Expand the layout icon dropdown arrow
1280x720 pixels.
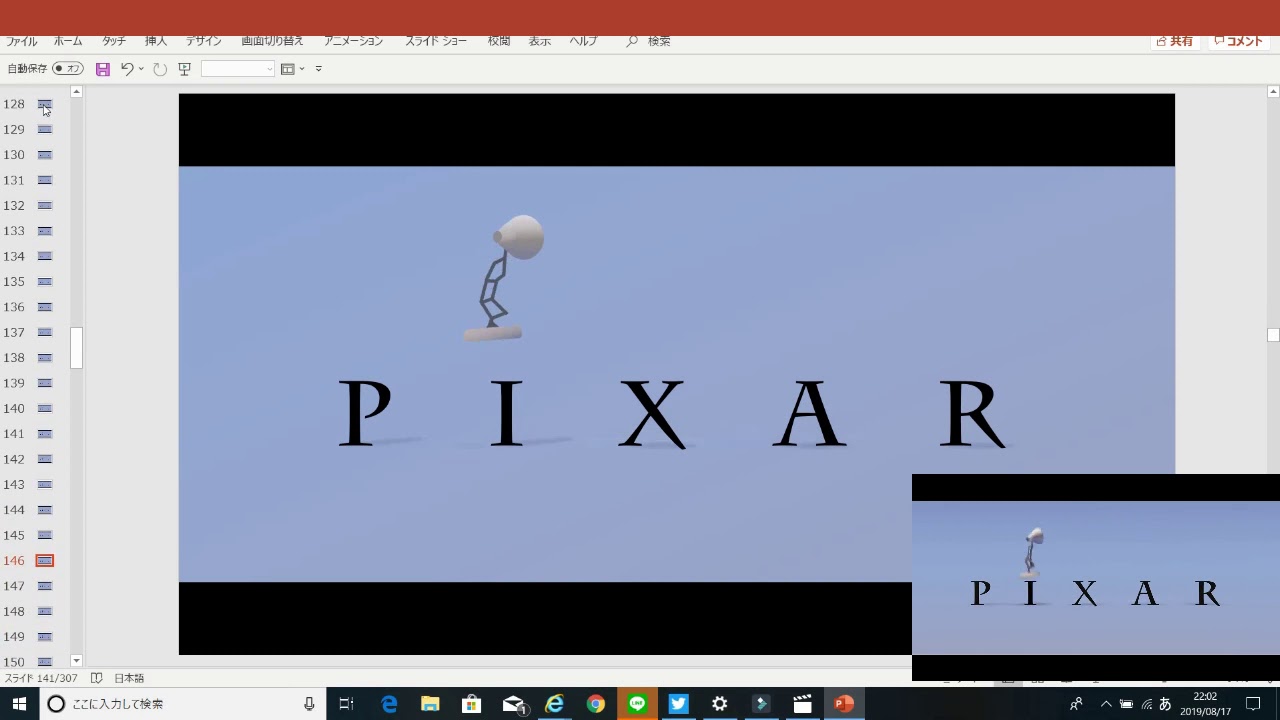tap(302, 69)
